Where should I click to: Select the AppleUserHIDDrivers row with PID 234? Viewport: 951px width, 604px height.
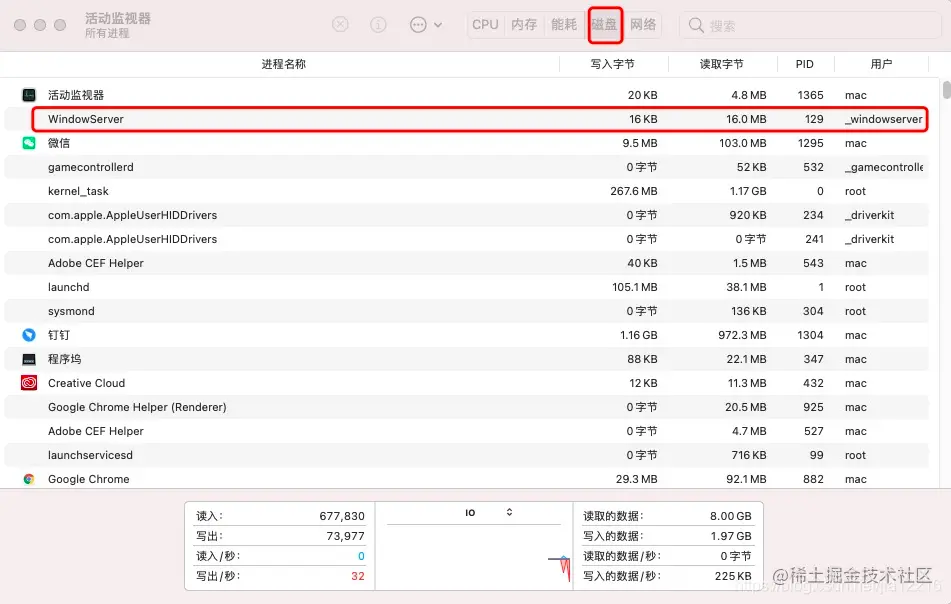pyautogui.click(x=466, y=215)
